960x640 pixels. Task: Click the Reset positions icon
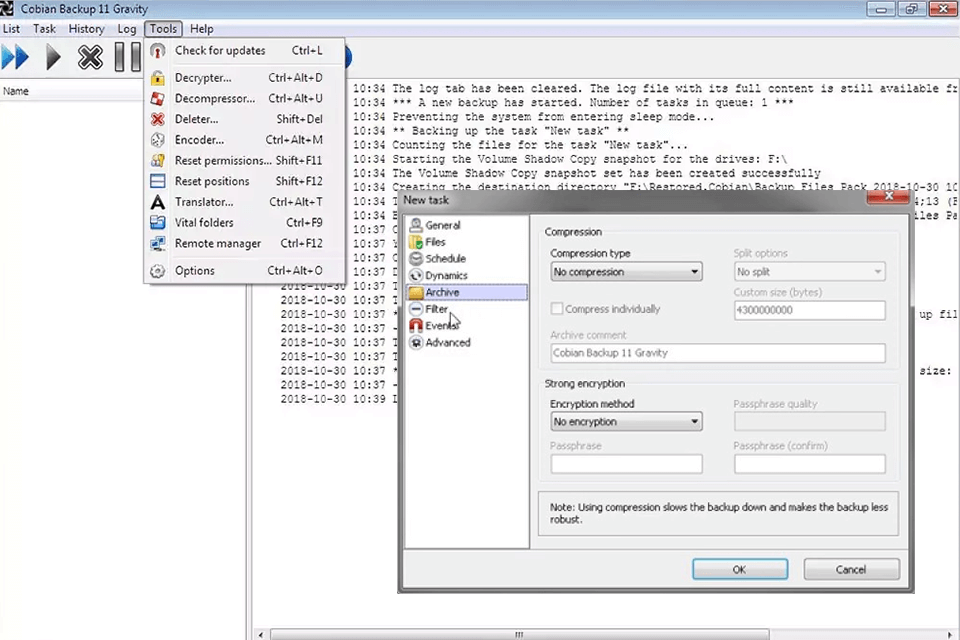coord(157,181)
